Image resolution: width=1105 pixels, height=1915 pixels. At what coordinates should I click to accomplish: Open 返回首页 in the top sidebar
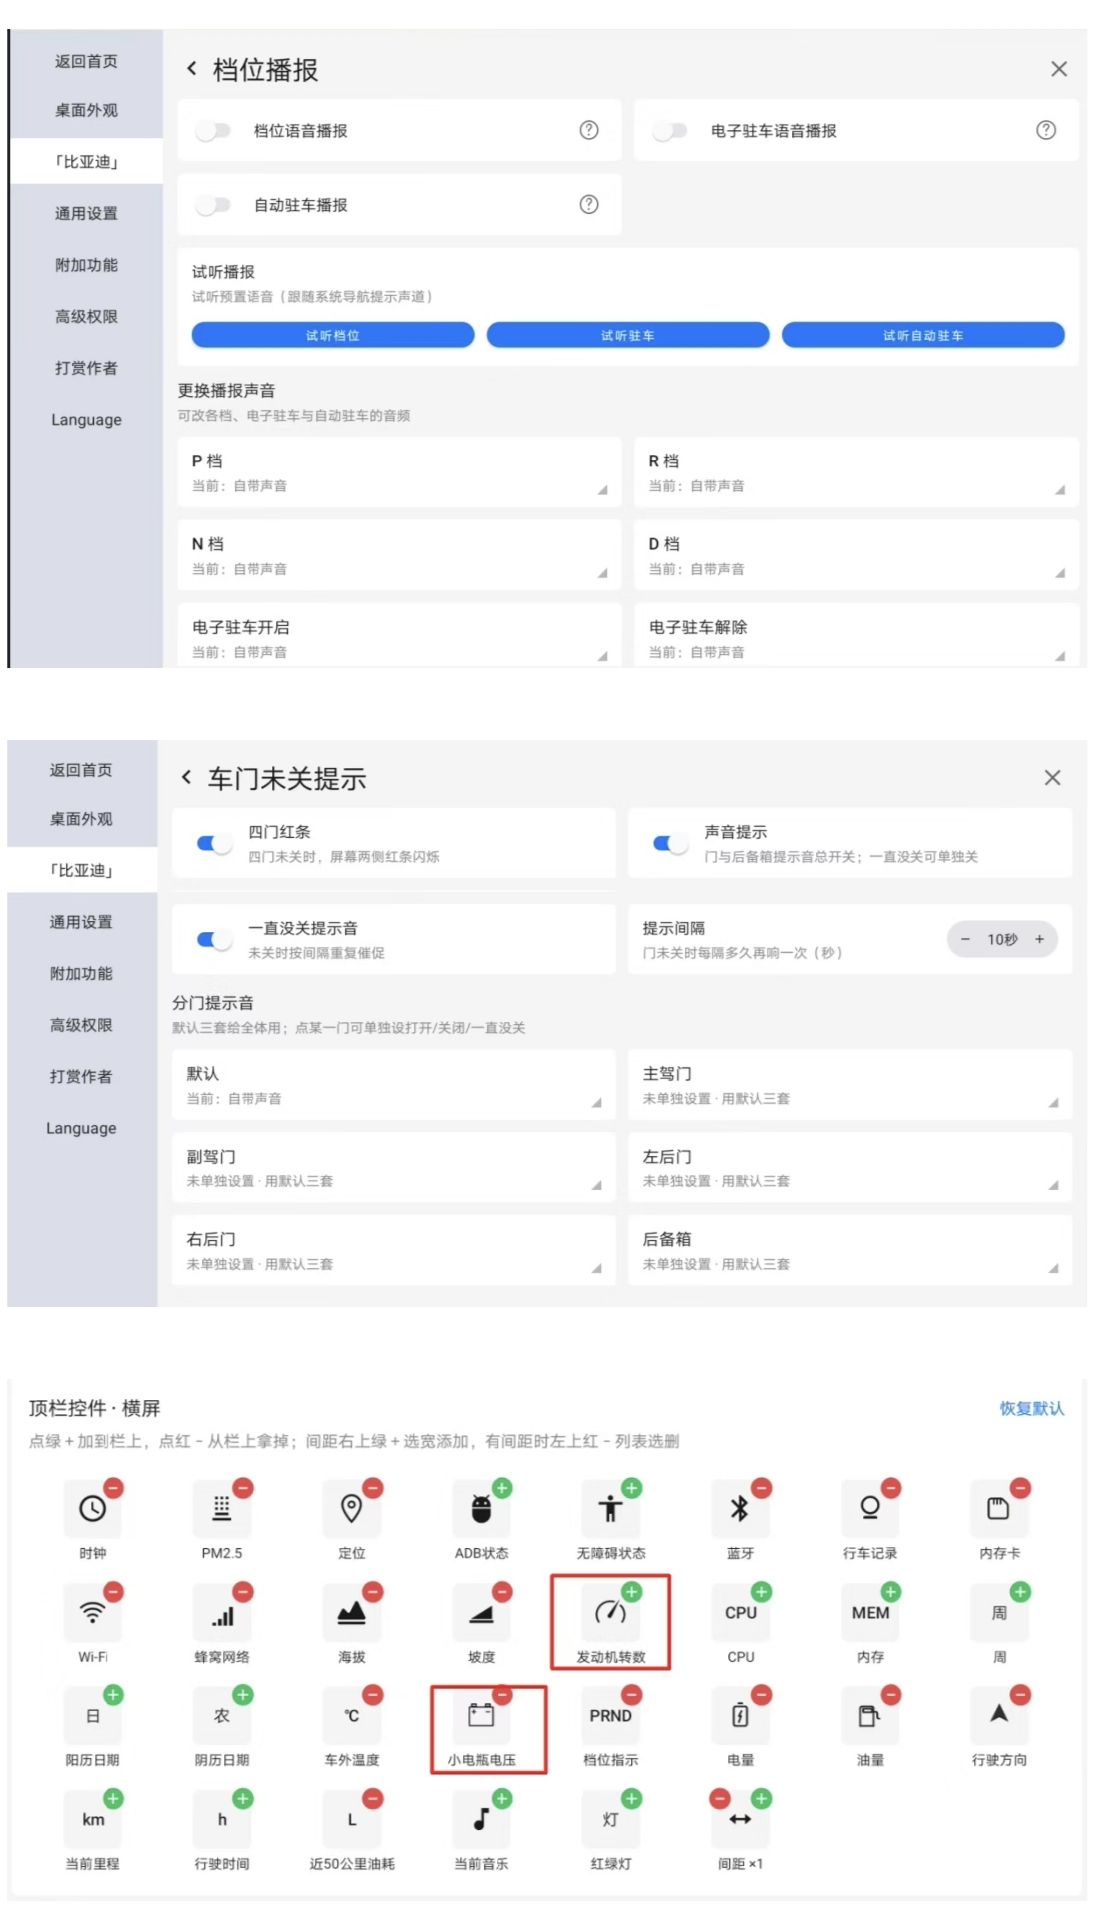[86, 61]
